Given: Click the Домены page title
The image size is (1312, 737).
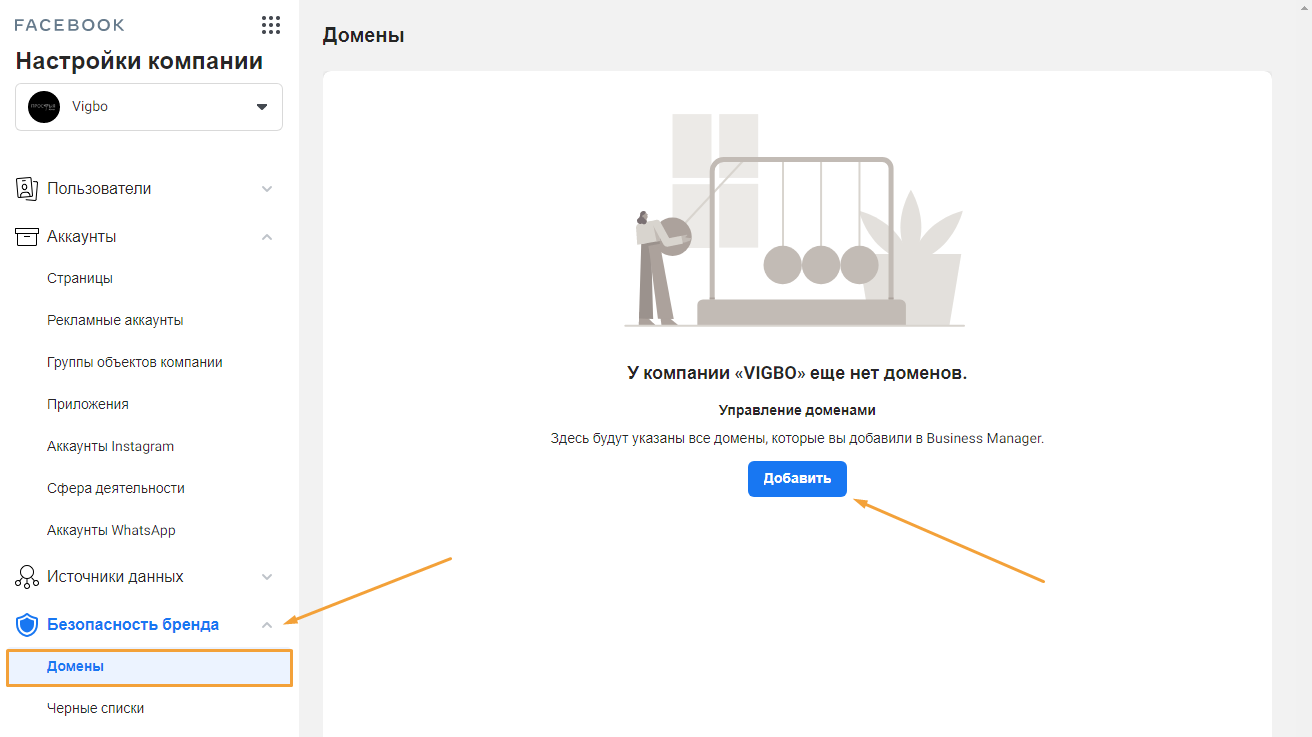Looking at the screenshot, I should coord(363,35).
